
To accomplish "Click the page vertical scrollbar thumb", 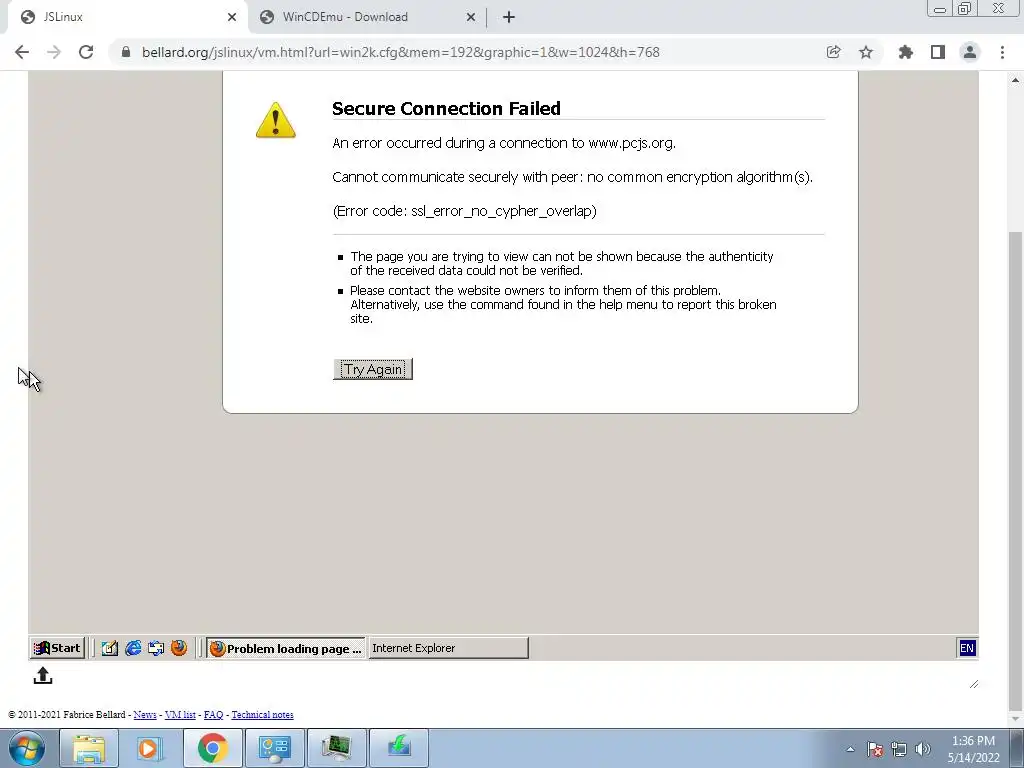I will click(x=1015, y=470).
